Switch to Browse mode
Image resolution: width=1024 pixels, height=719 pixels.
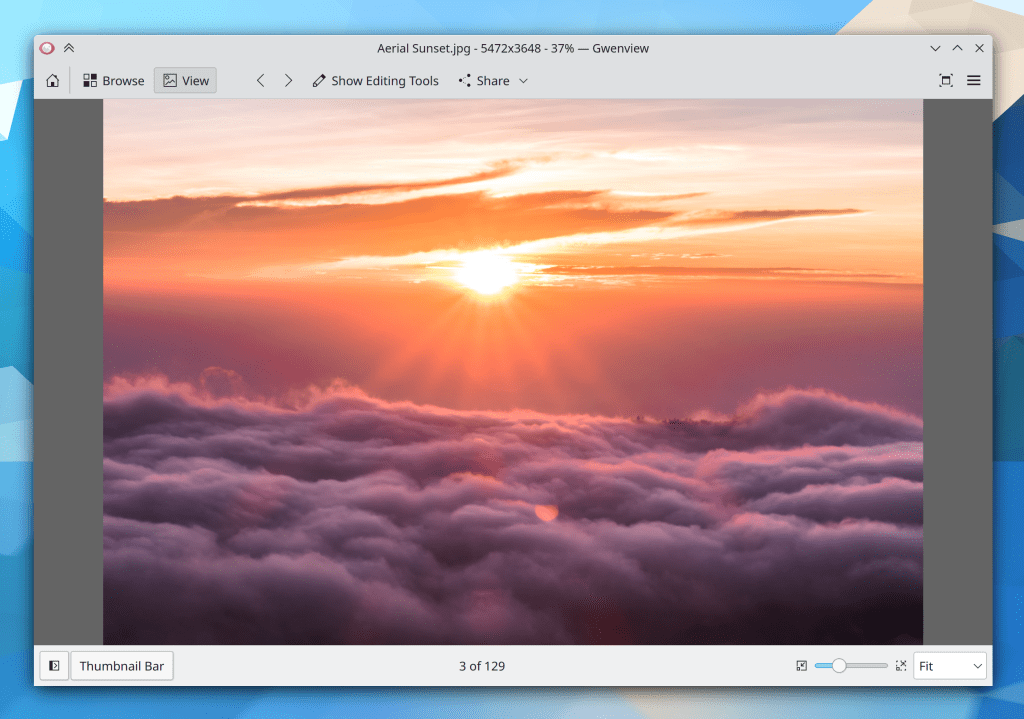coord(113,81)
